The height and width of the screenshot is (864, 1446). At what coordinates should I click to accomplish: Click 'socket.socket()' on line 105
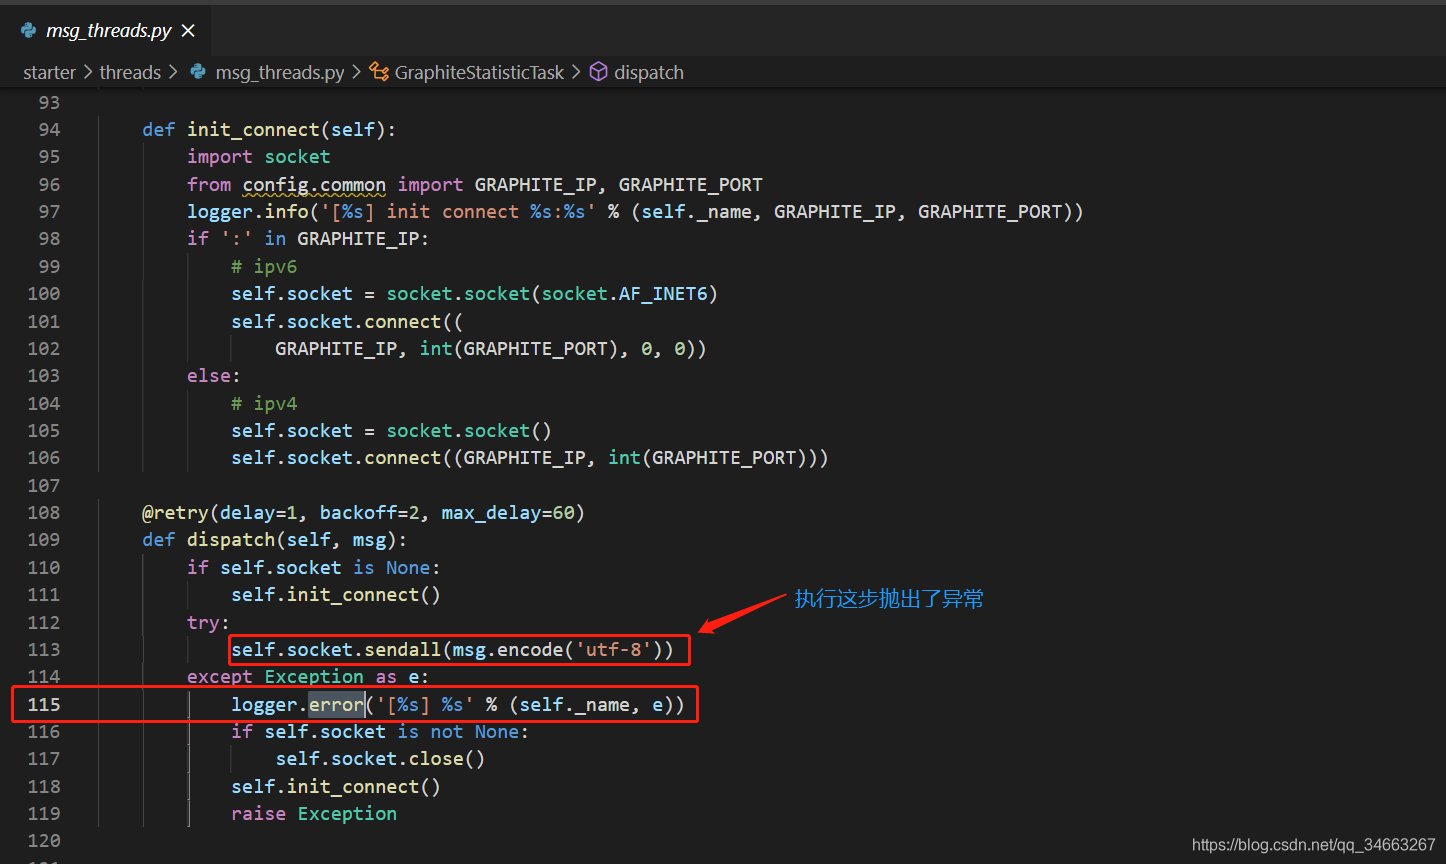(x=469, y=431)
